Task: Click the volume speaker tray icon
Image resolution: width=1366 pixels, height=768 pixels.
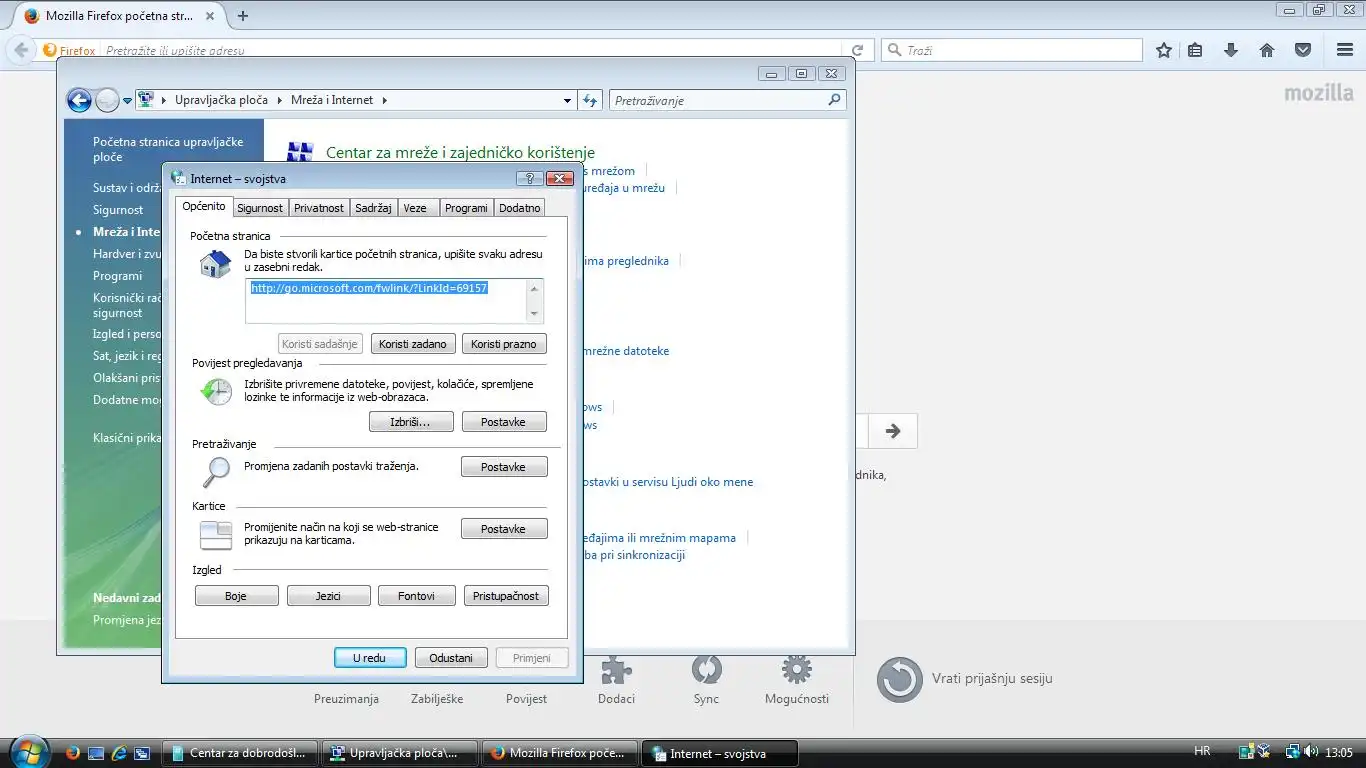Action: [1311, 752]
